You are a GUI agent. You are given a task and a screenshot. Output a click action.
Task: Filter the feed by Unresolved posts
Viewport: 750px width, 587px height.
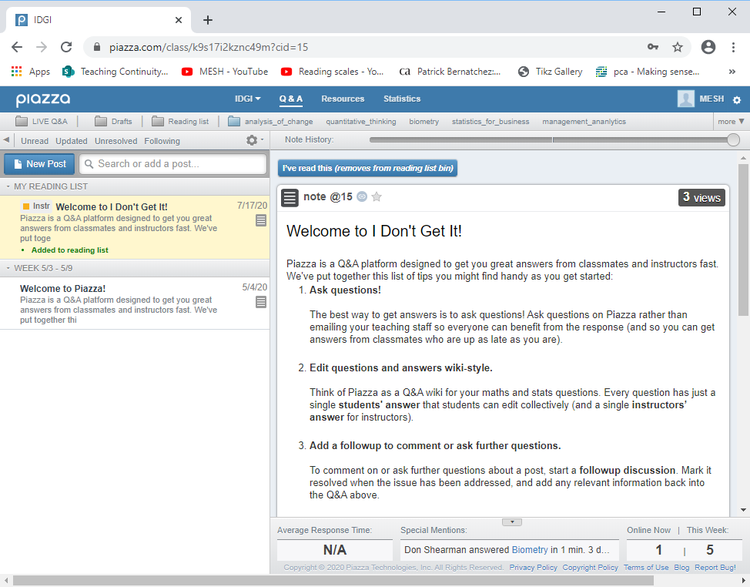(x=116, y=141)
